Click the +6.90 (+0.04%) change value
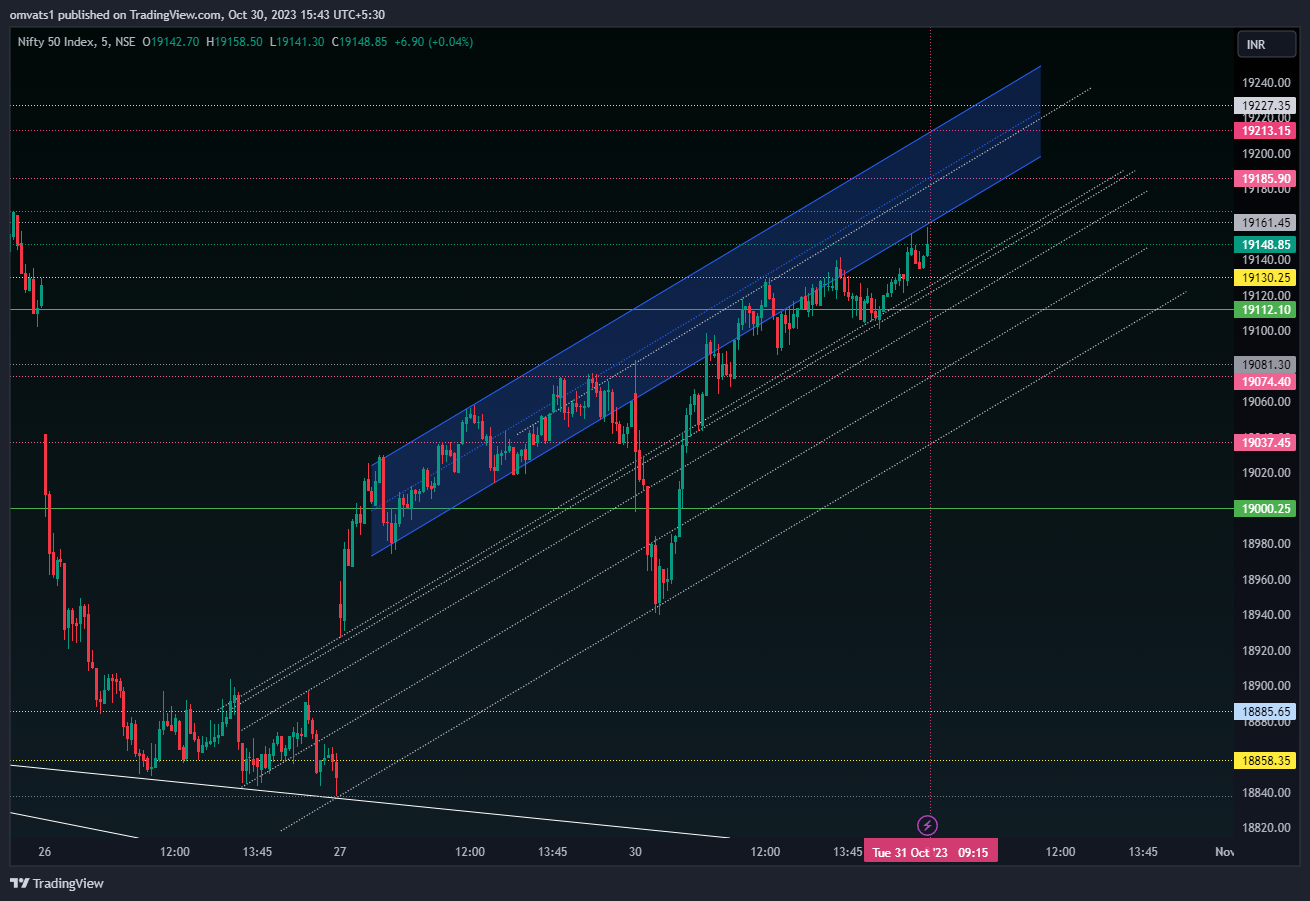This screenshot has width=1310, height=901. pyautogui.click(x=434, y=42)
